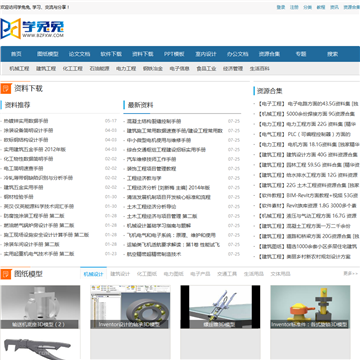360x360 pixels.
Task: Click the 登录 link at top right
Action: [x=281, y=7]
